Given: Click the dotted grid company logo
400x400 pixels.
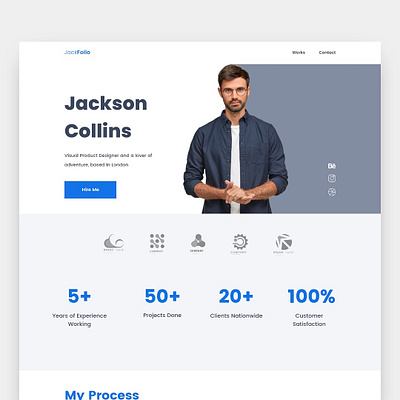Looking at the screenshot, I should point(157,243).
